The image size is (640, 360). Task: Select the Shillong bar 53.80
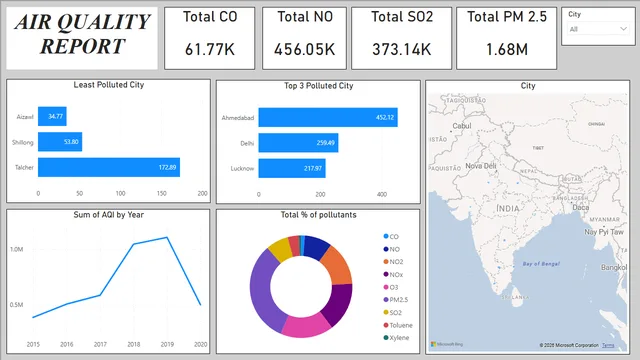(60, 142)
